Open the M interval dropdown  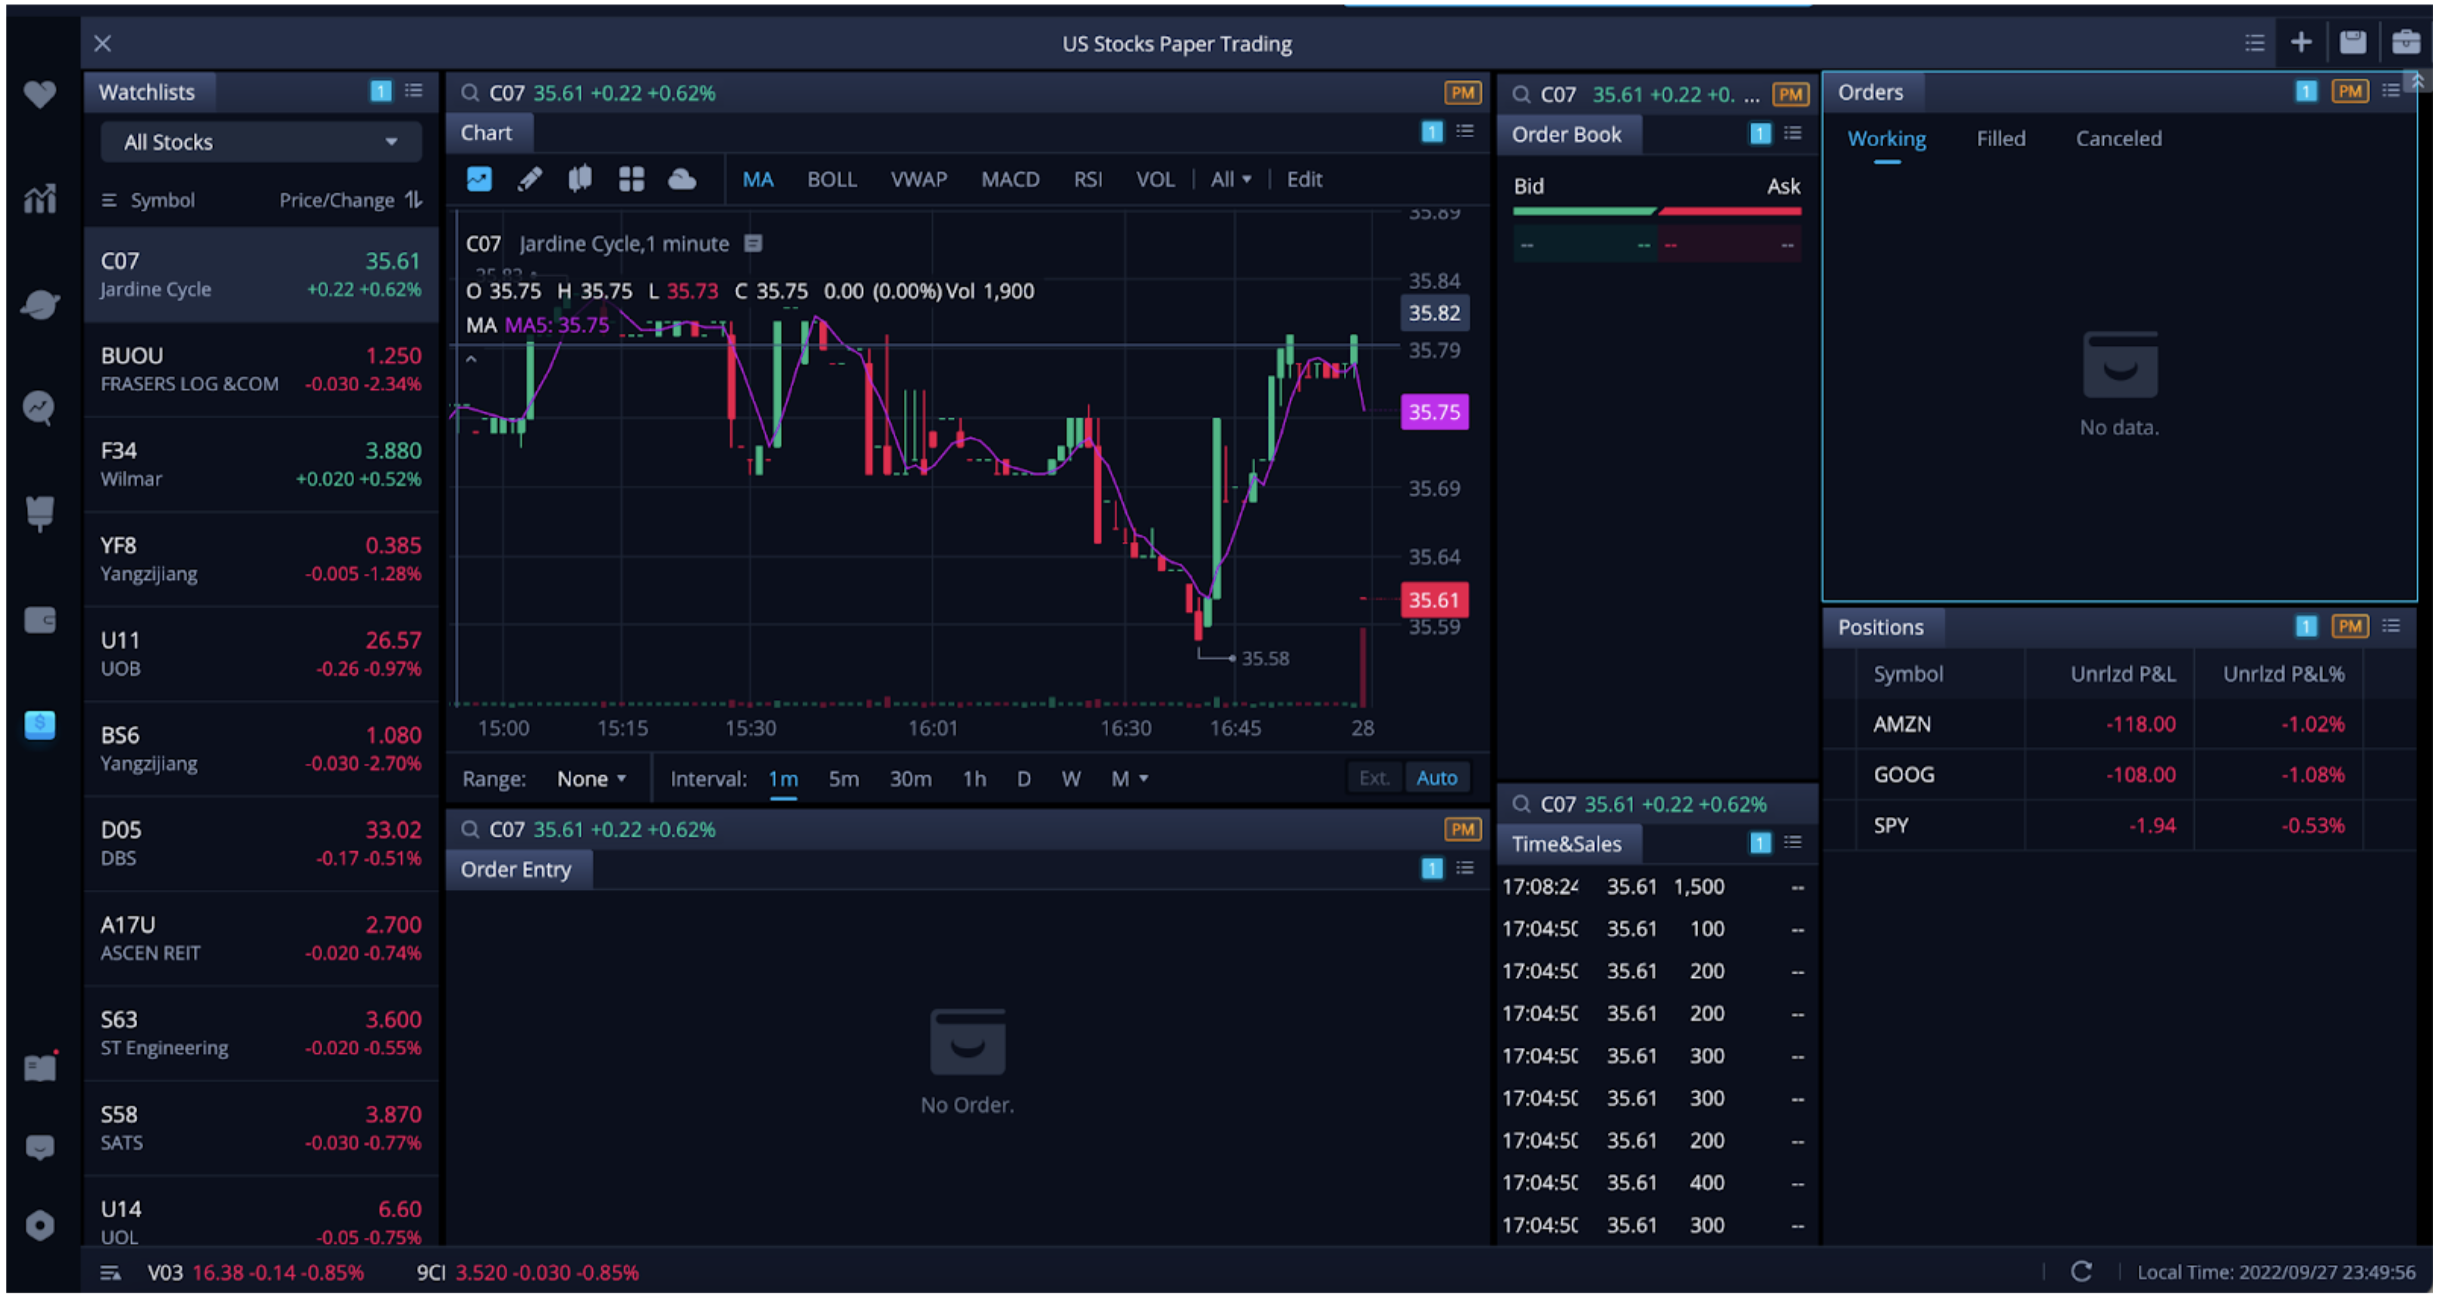(1129, 778)
